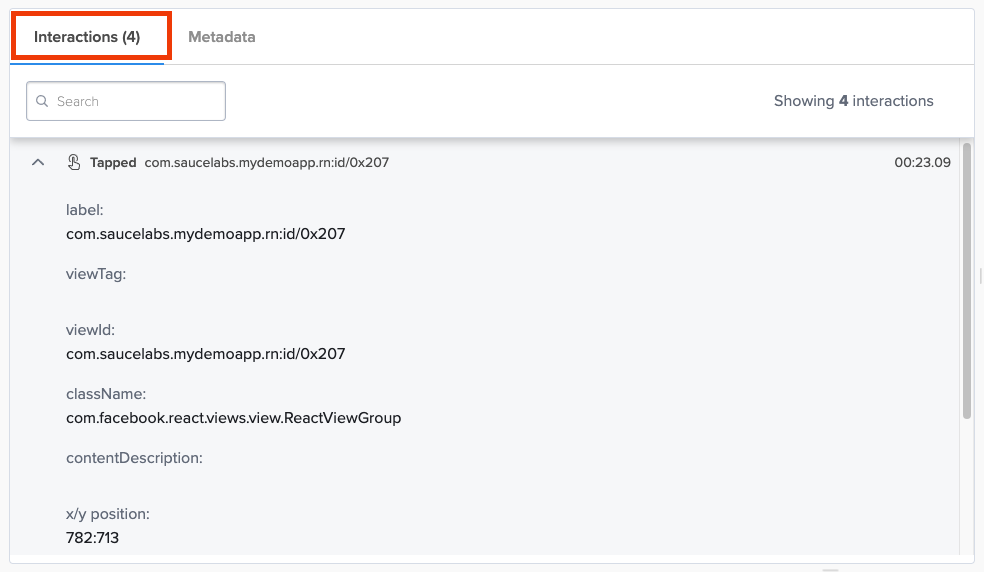Viewport: 984px width, 572px height.
Task: Select the bold Tapped label in row header
Action: (x=113, y=162)
